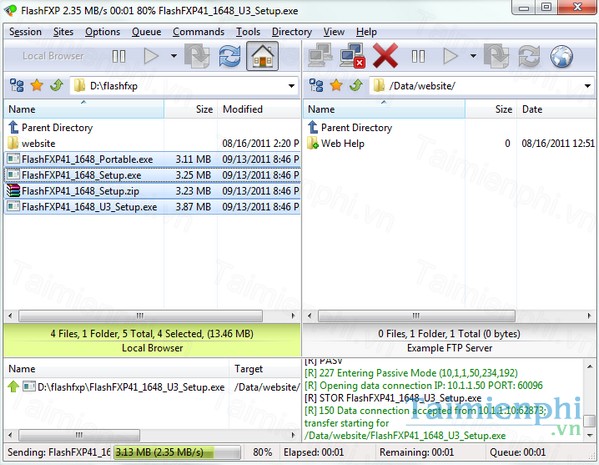Sort local files by Size column header
Viewport: 599px width, 465px height.
(x=191, y=109)
